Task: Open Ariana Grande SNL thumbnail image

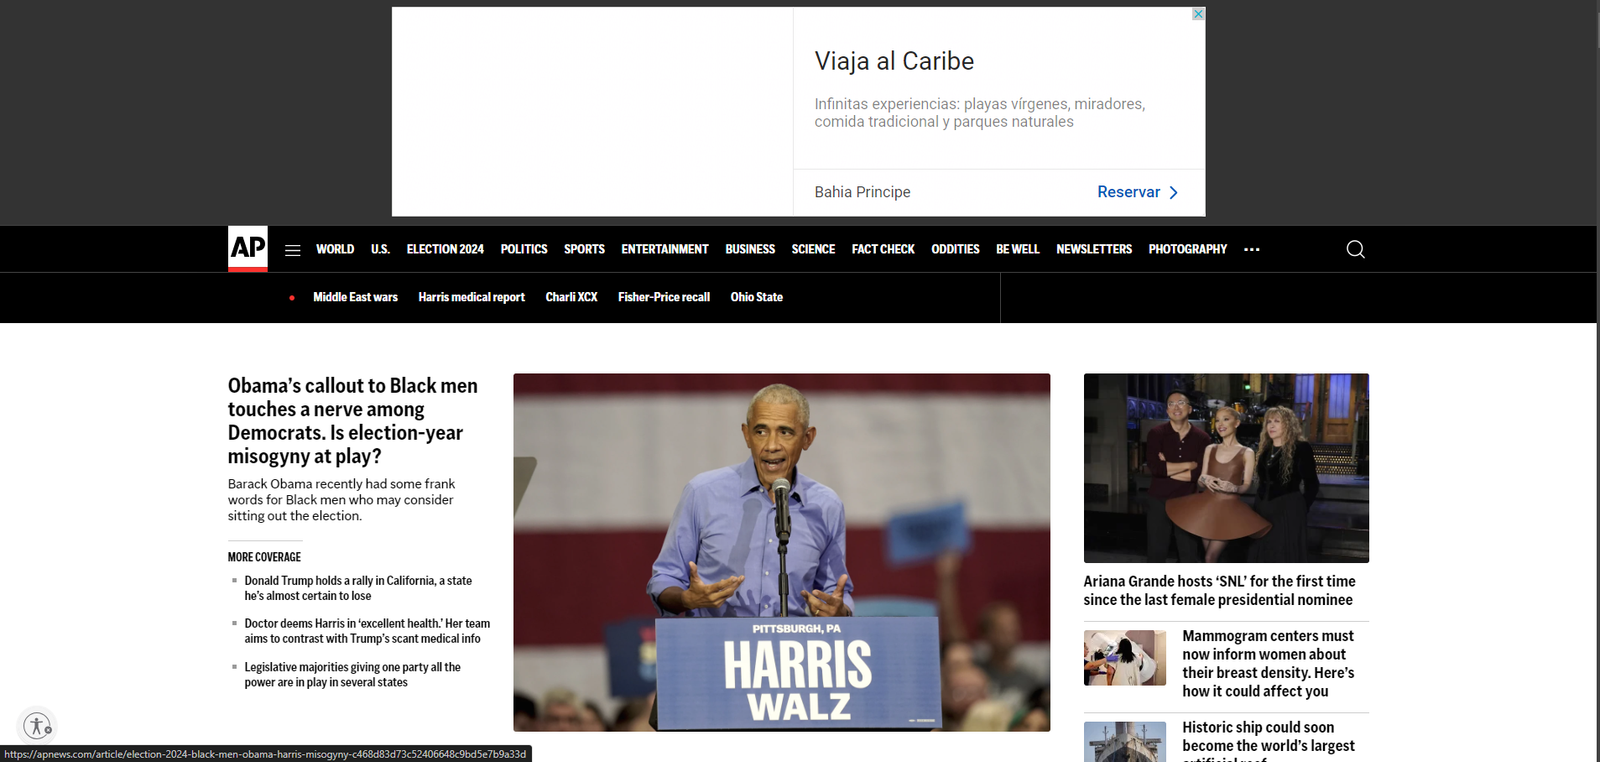Action: point(1226,468)
